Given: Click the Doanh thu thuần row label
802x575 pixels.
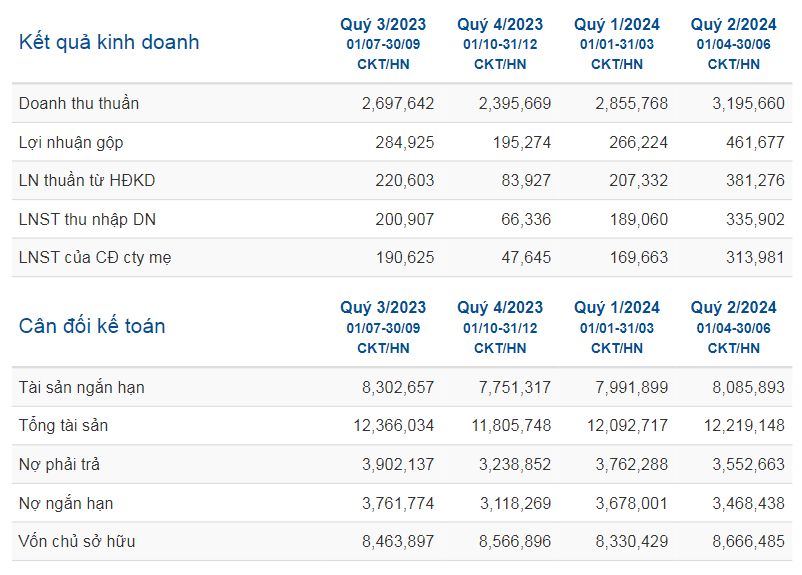Looking at the screenshot, I should [79, 104].
